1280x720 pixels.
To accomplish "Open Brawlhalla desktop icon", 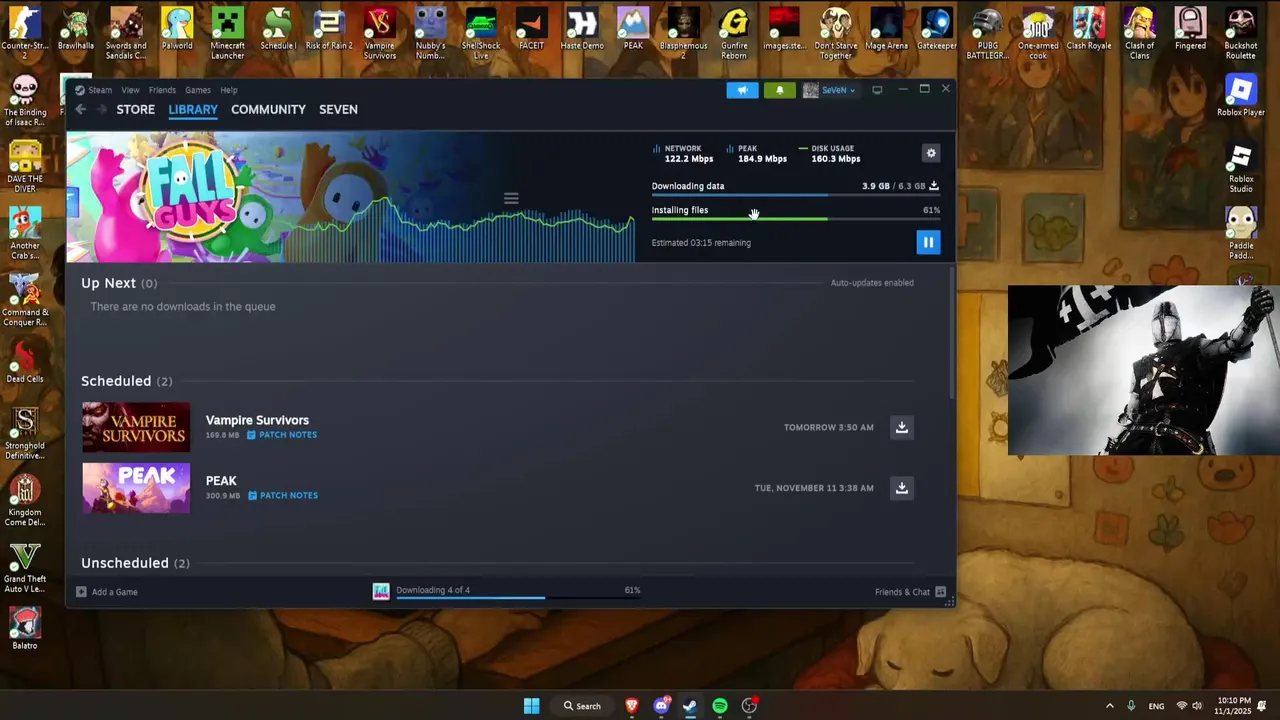I will (76, 30).
